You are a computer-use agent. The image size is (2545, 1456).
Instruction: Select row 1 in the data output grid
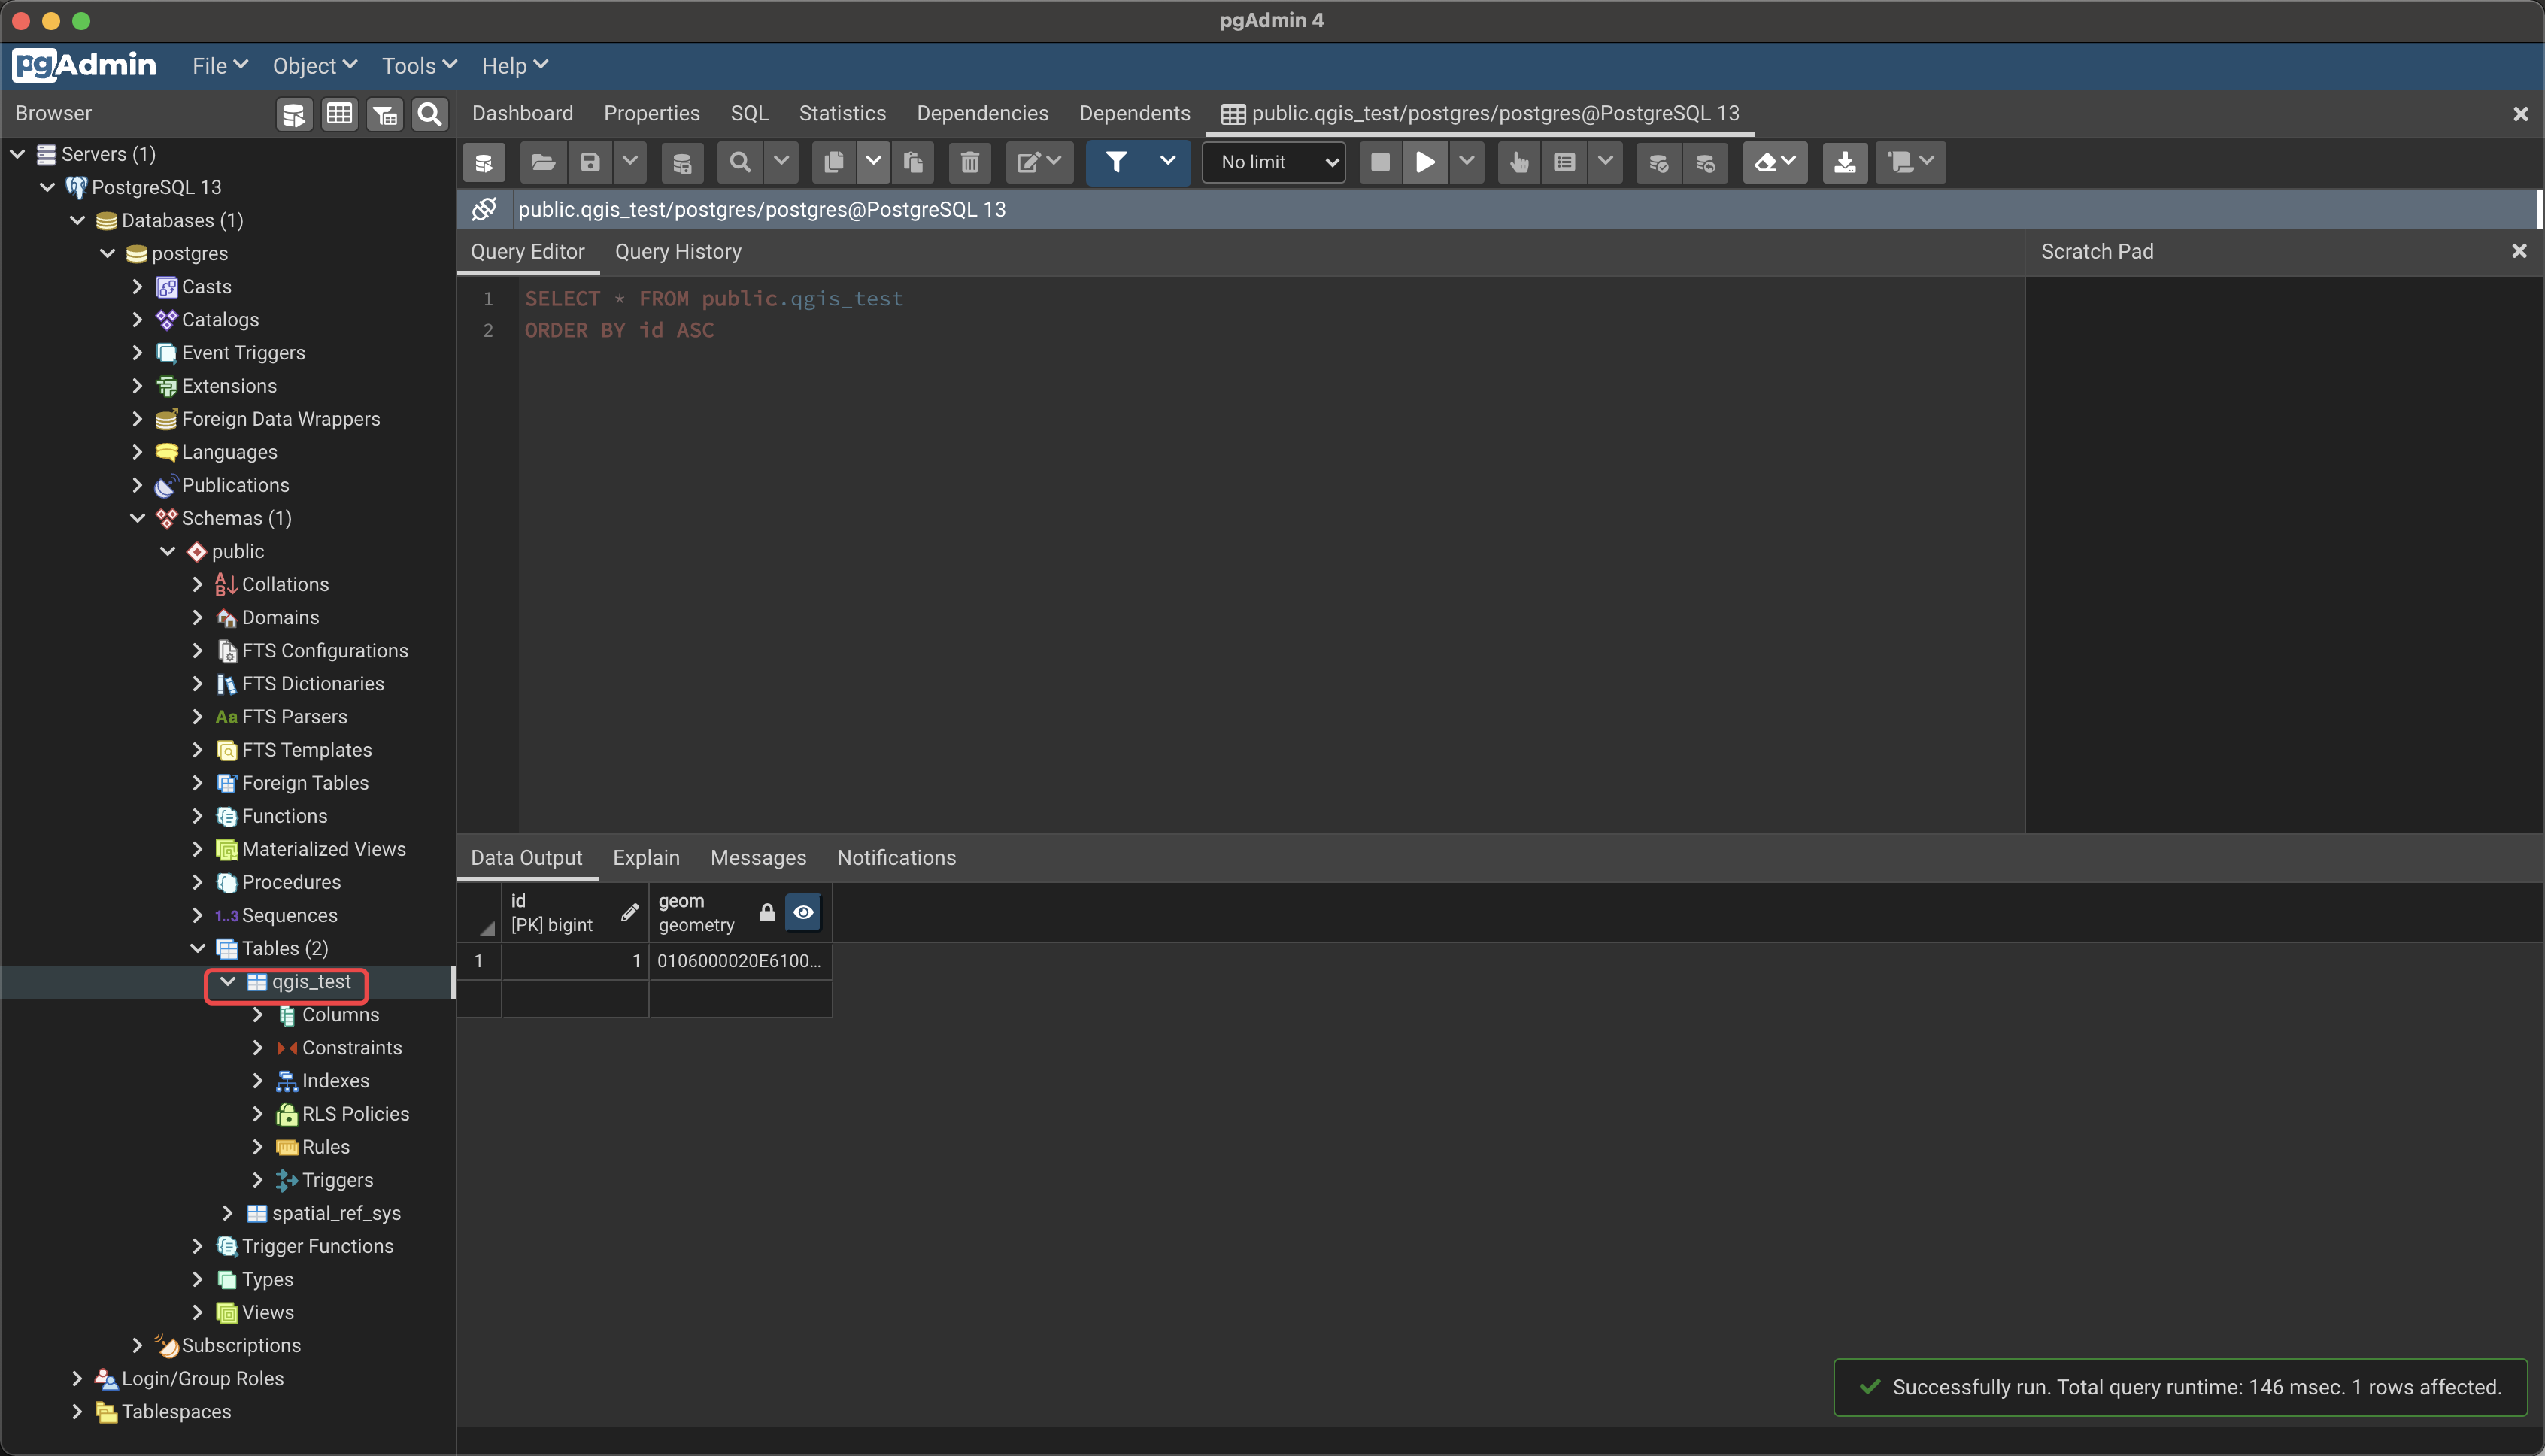click(479, 961)
